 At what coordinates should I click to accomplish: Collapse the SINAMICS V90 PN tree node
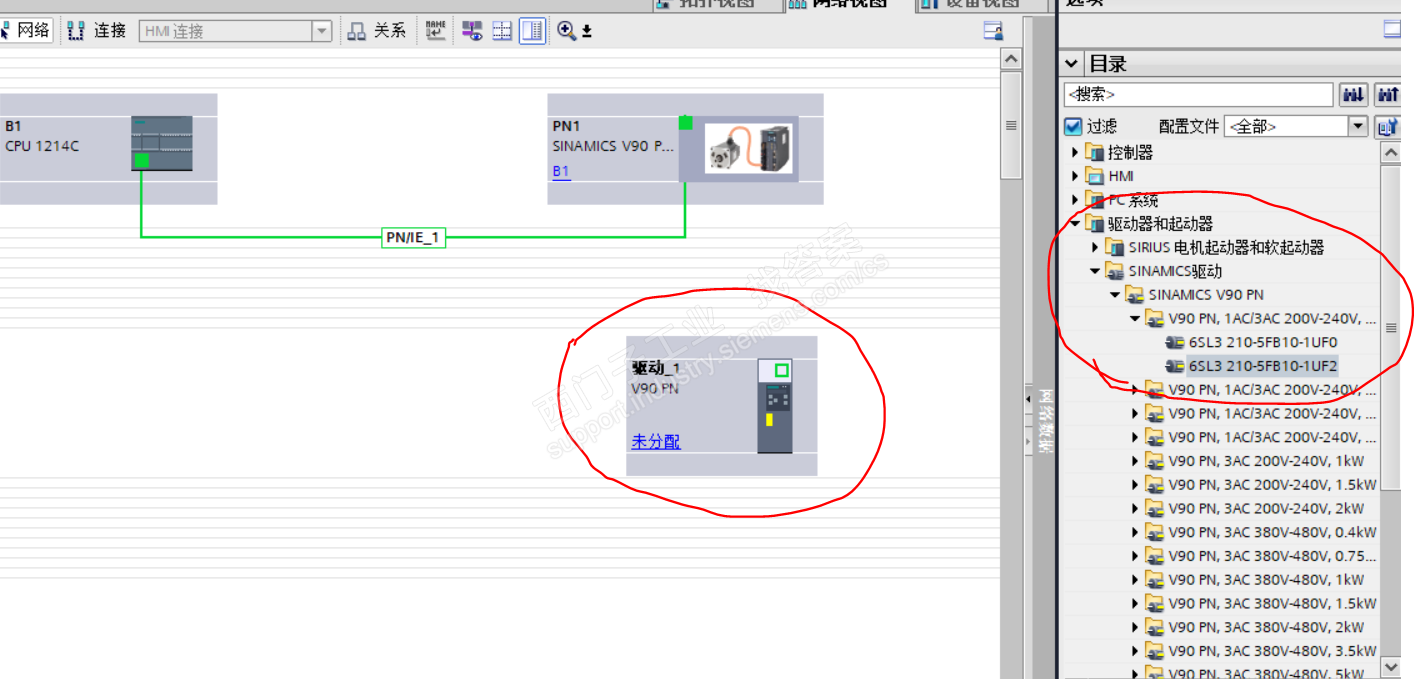click(1115, 295)
